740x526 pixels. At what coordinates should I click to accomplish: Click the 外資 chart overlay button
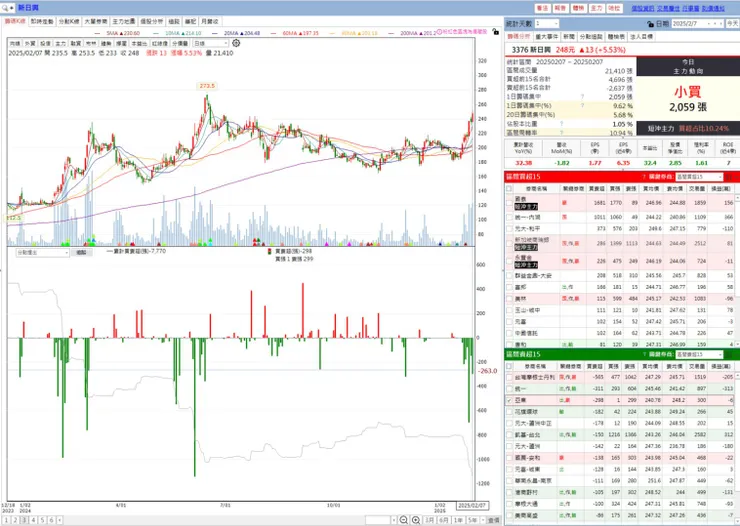pos(30,43)
